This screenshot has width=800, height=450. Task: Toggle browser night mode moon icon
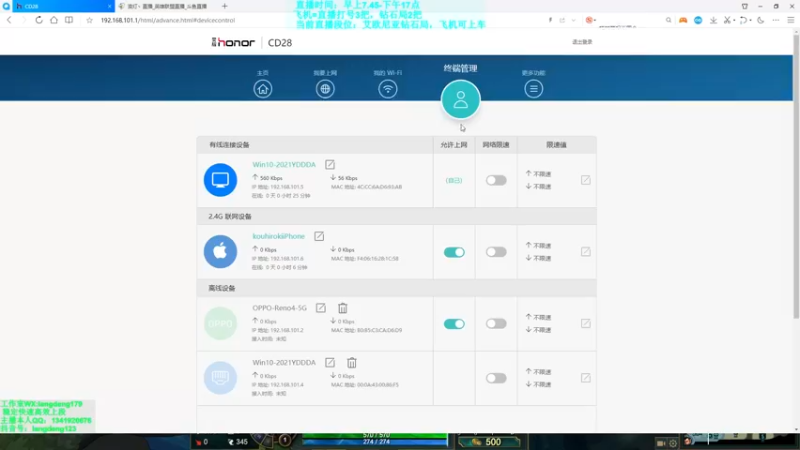760,20
